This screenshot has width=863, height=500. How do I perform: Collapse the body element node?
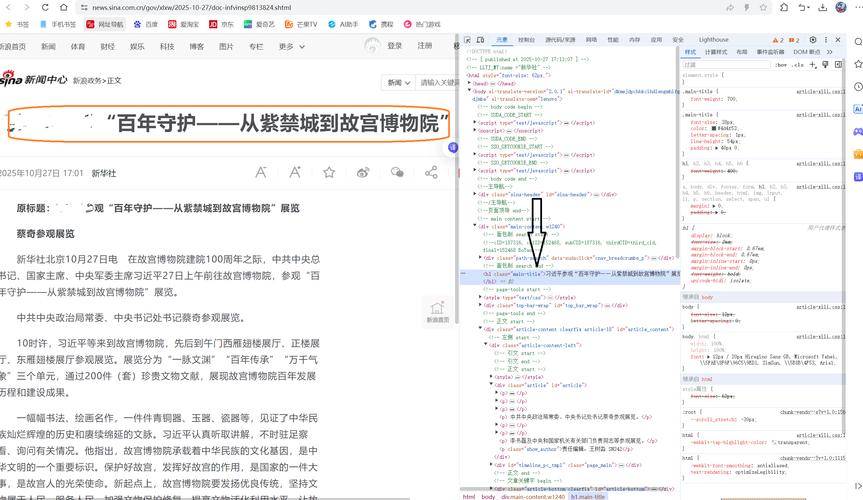coord(469,91)
